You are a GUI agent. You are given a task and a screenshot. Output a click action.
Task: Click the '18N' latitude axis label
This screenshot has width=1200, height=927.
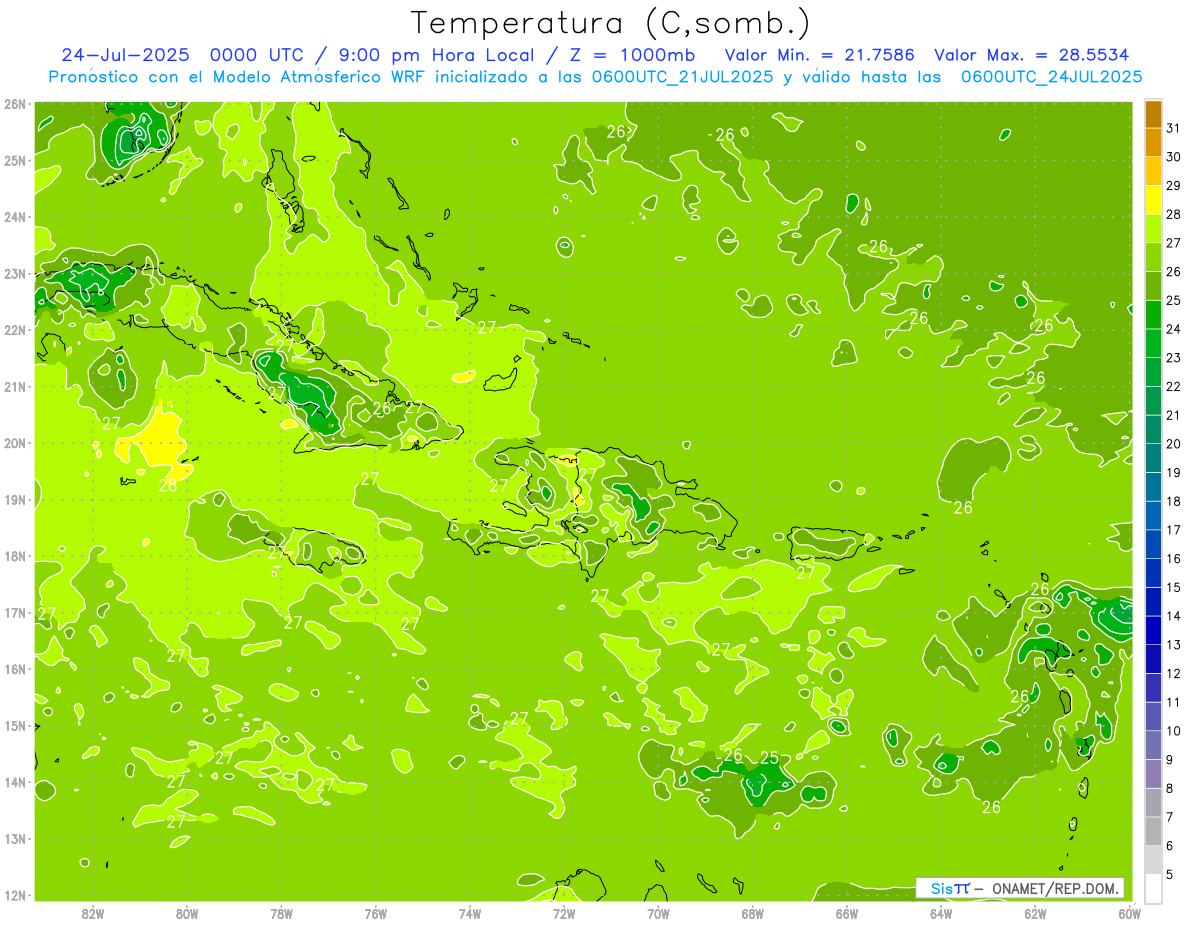15,556
